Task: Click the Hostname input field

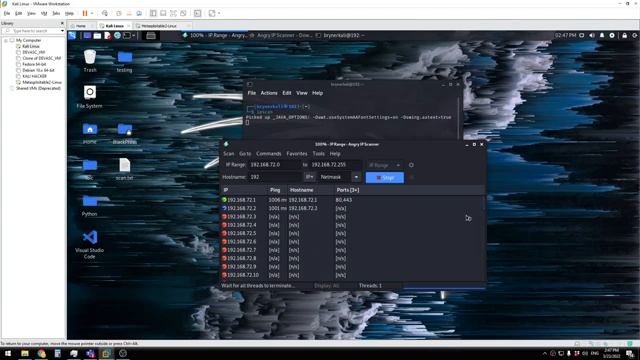Action: pyautogui.click(x=275, y=177)
